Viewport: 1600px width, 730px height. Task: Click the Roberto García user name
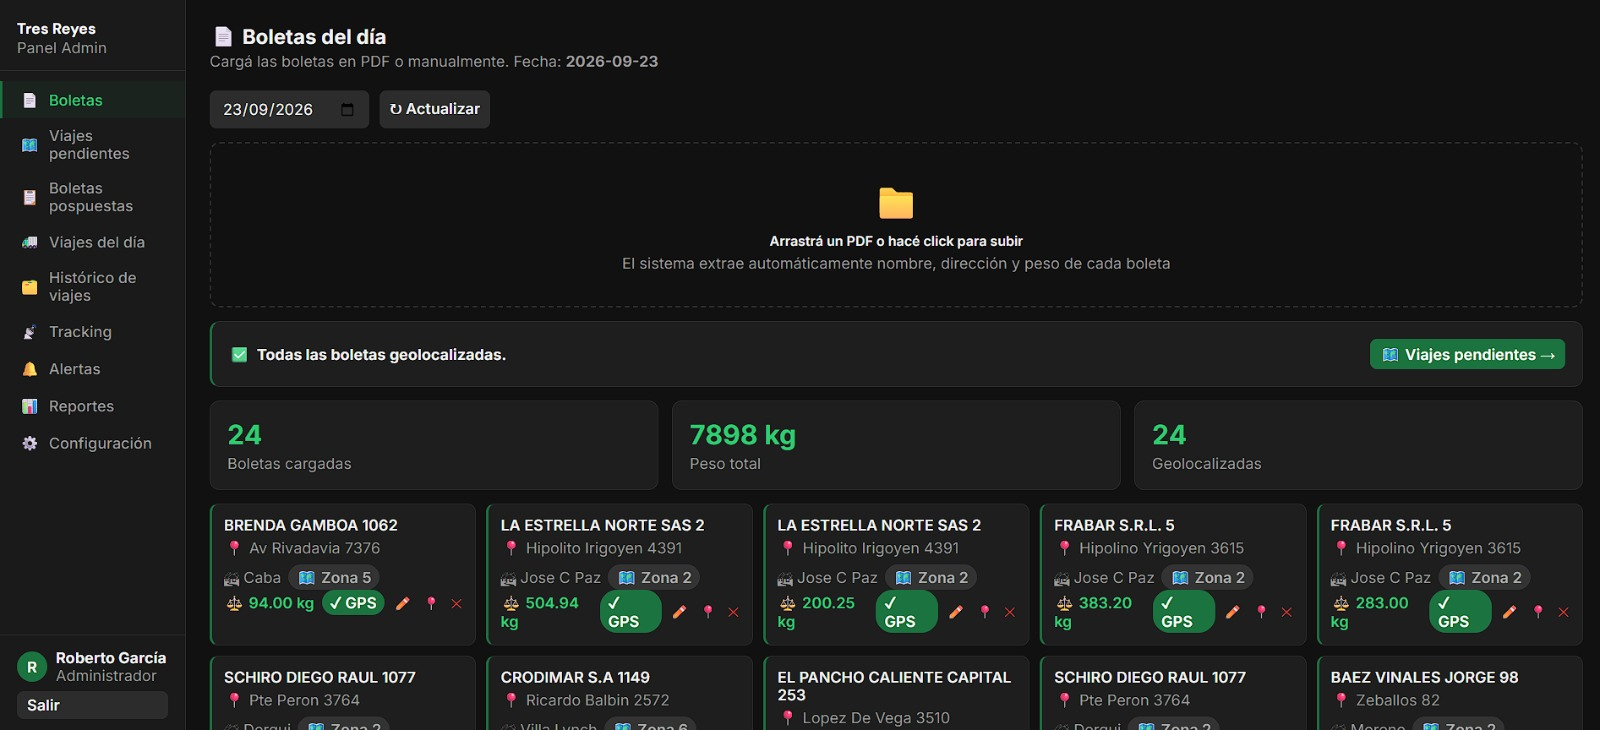(x=111, y=658)
